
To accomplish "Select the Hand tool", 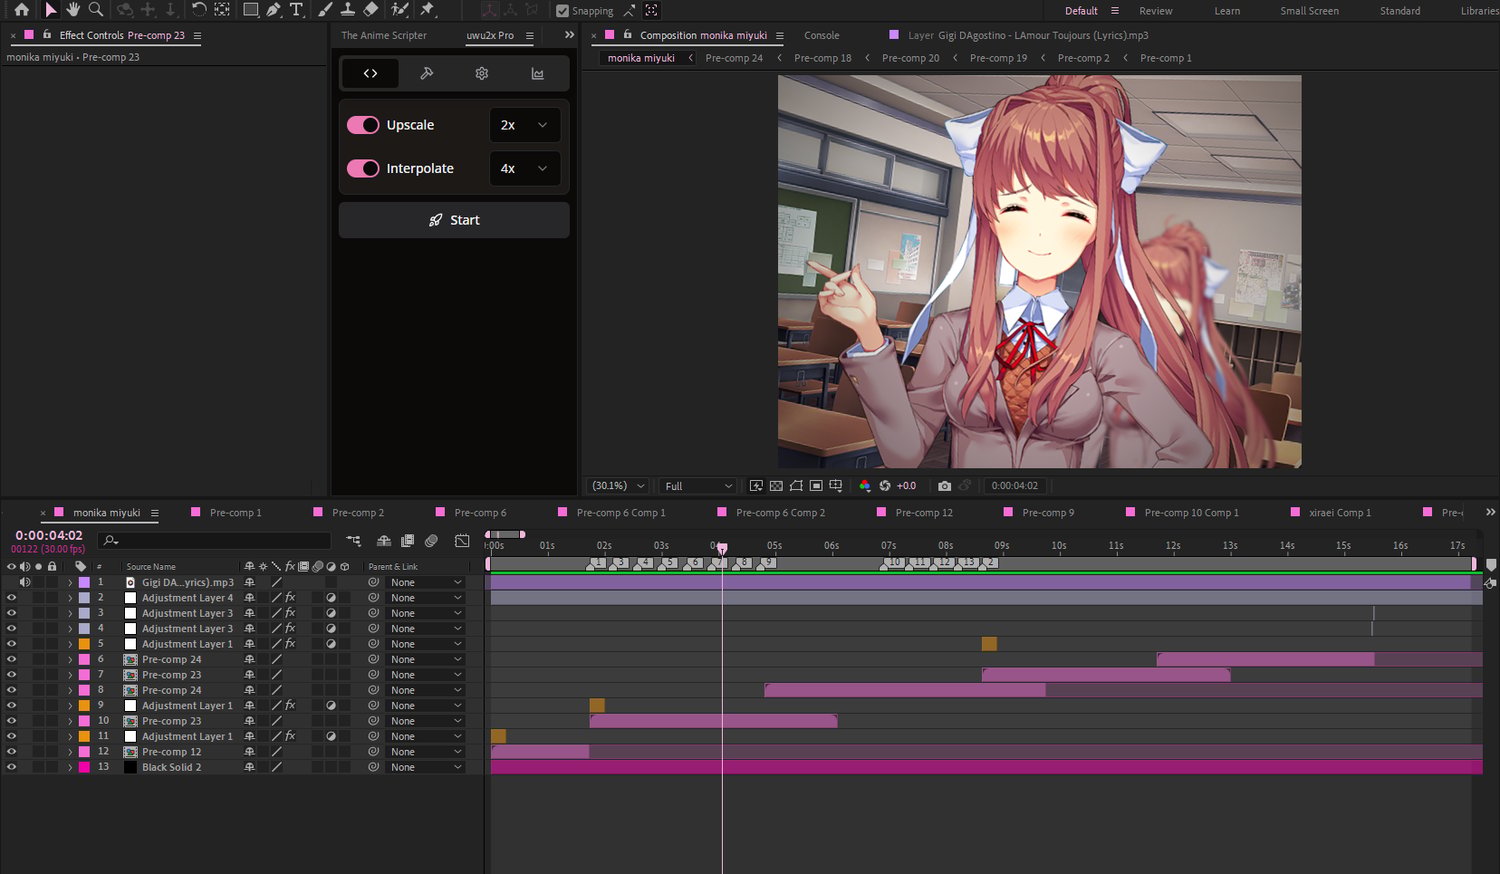I will coord(73,10).
